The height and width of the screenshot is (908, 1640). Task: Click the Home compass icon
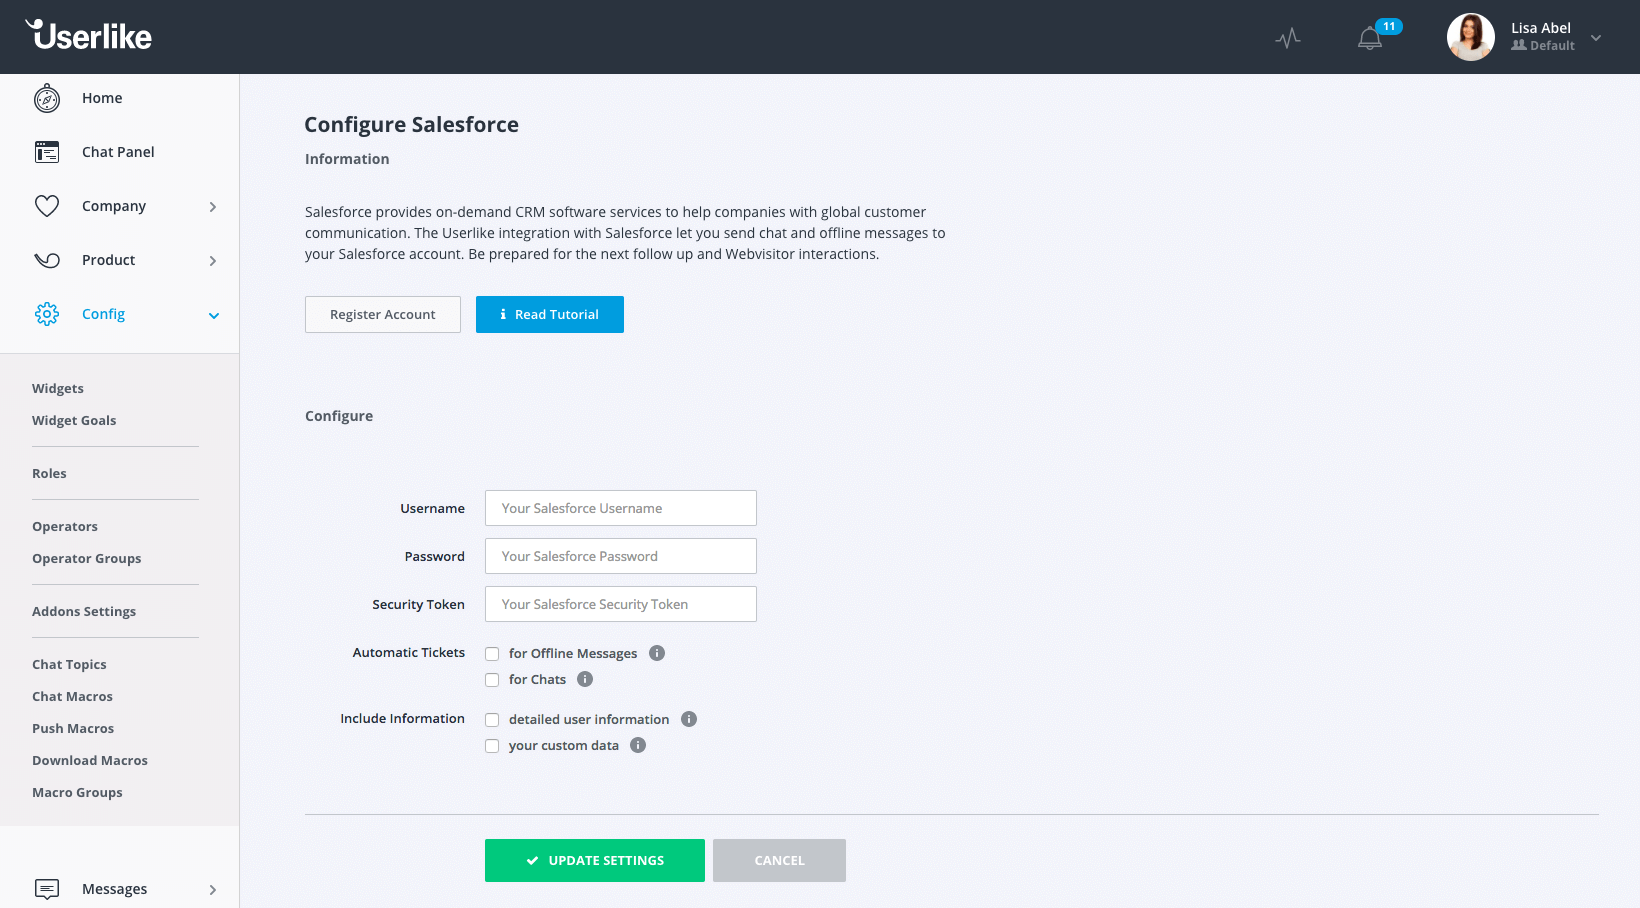(x=47, y=99)
